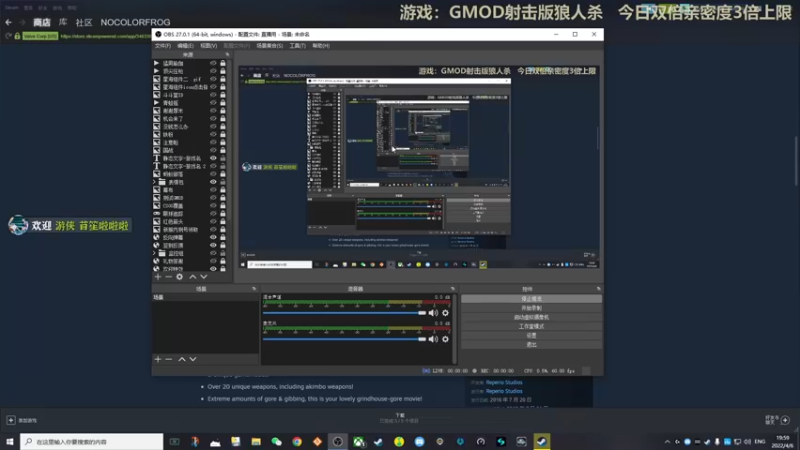Move source down with Sources toolbar arrow
The width and height of the screenshot is (800, 450).
[x=204, y=277]
